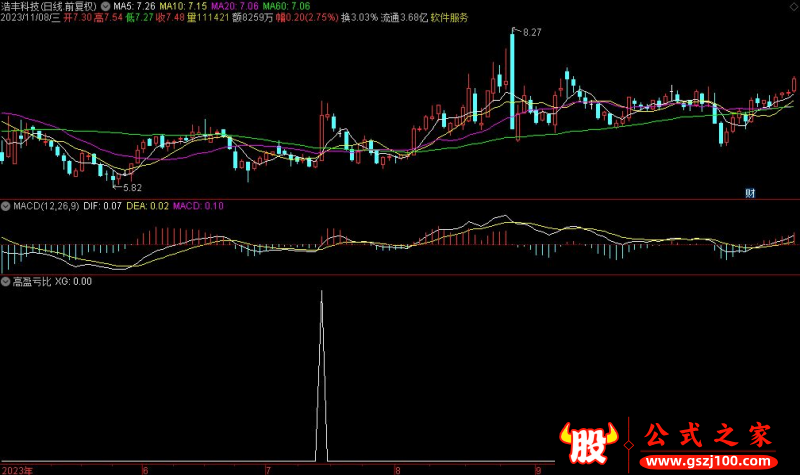Image resolution: width=800 pixels, height=475 pixels.
Task: Click the float value 流通3.68亿
Action: [x=404, y=18]
